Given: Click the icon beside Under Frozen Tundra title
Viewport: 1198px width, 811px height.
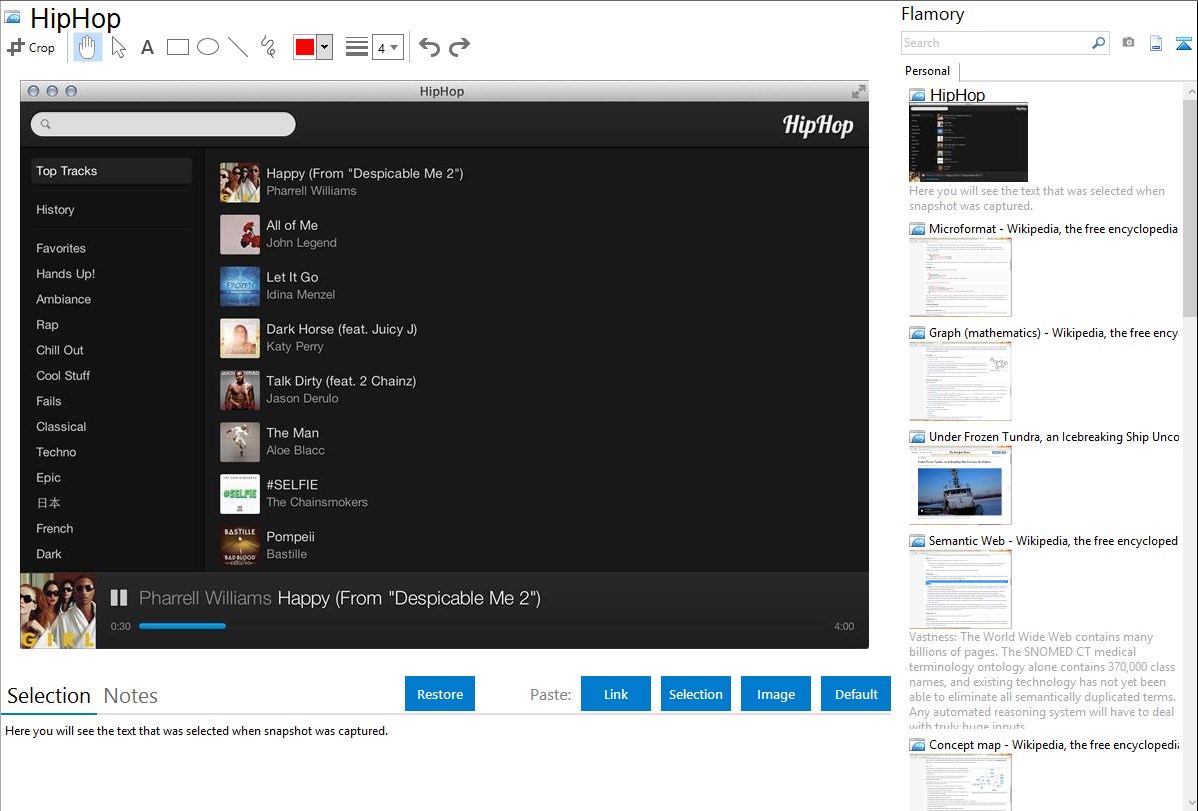Looking at the screenshot, I should click(917, 437).
